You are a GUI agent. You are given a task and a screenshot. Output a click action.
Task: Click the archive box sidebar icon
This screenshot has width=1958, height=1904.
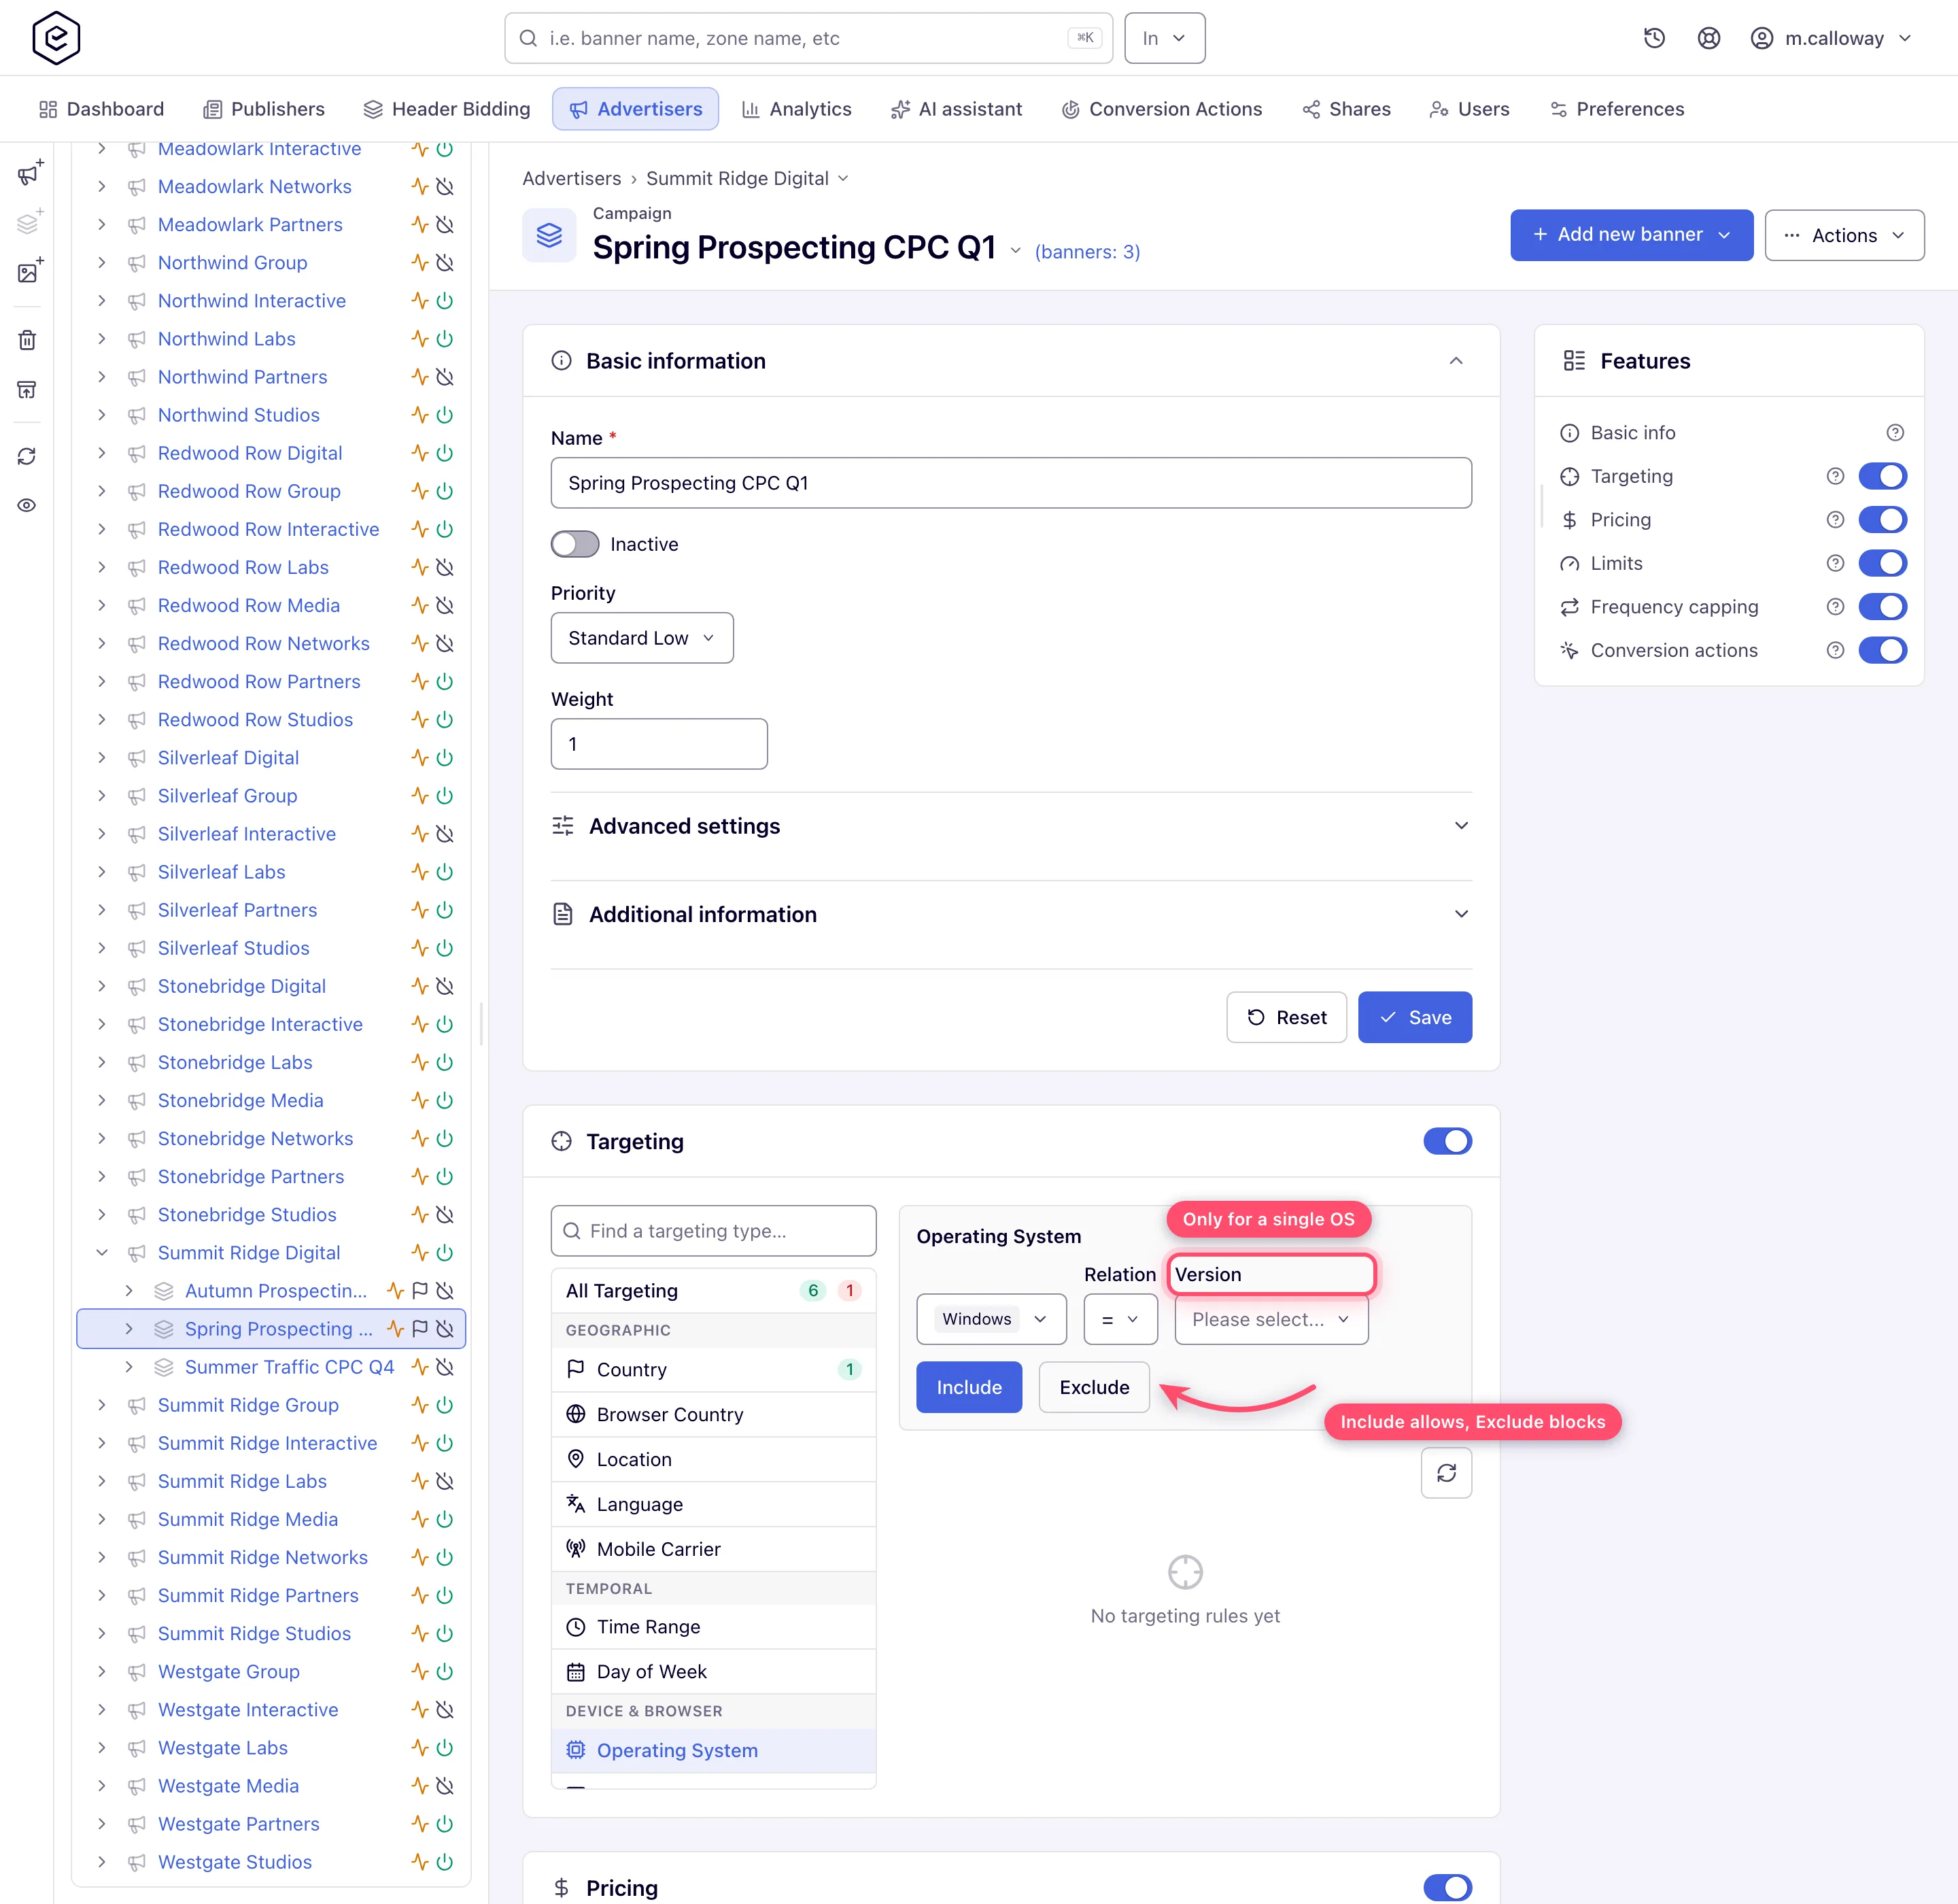click(27, 389)
